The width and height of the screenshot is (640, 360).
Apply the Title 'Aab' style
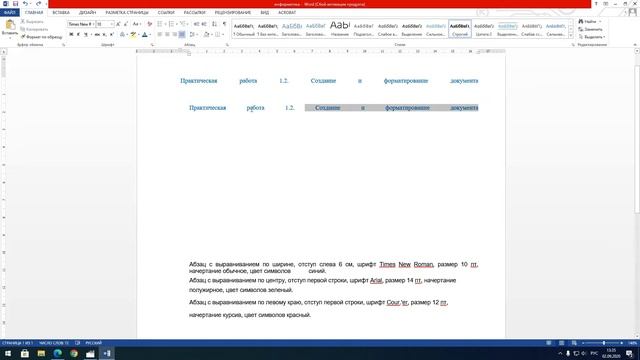(340, 29)
